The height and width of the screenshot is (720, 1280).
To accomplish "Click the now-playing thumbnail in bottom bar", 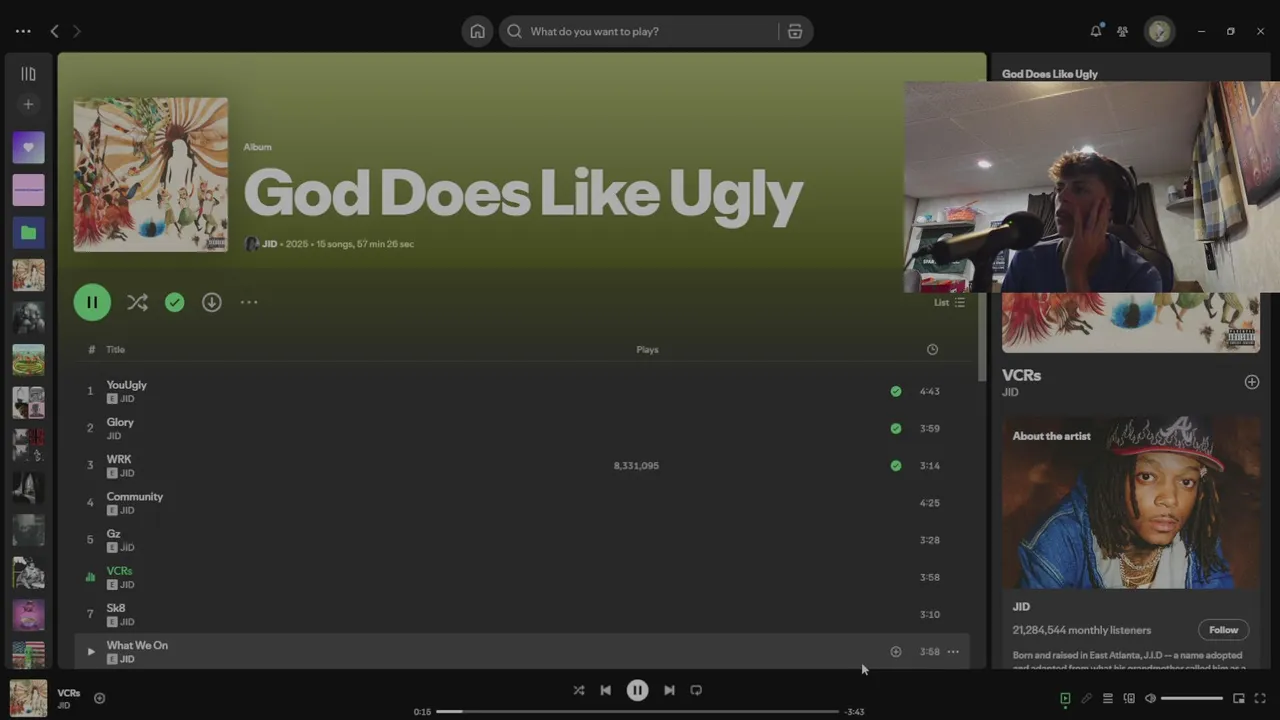I will pyautogui.click(x=28, y=698).
